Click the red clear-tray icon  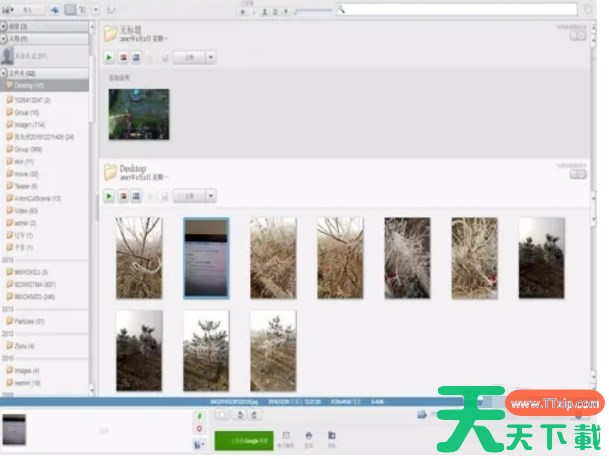[197, 428]
